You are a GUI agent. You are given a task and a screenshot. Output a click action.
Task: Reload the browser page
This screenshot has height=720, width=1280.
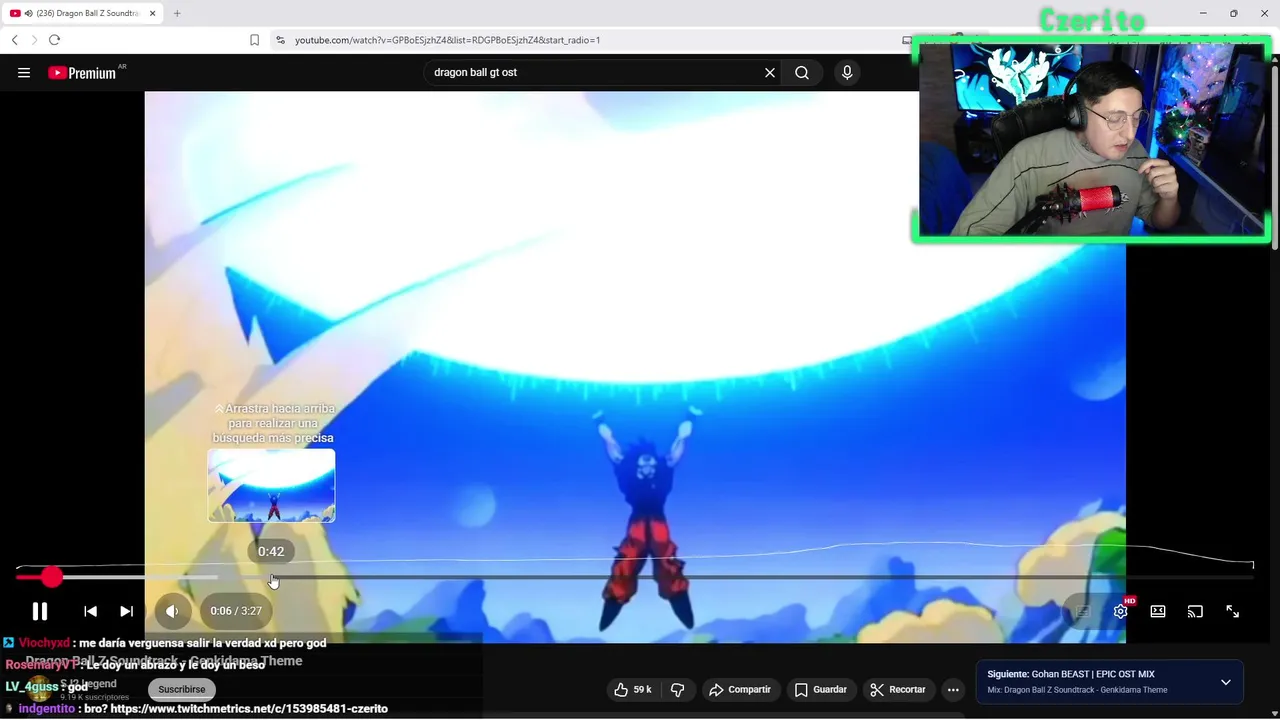point(54,40)
